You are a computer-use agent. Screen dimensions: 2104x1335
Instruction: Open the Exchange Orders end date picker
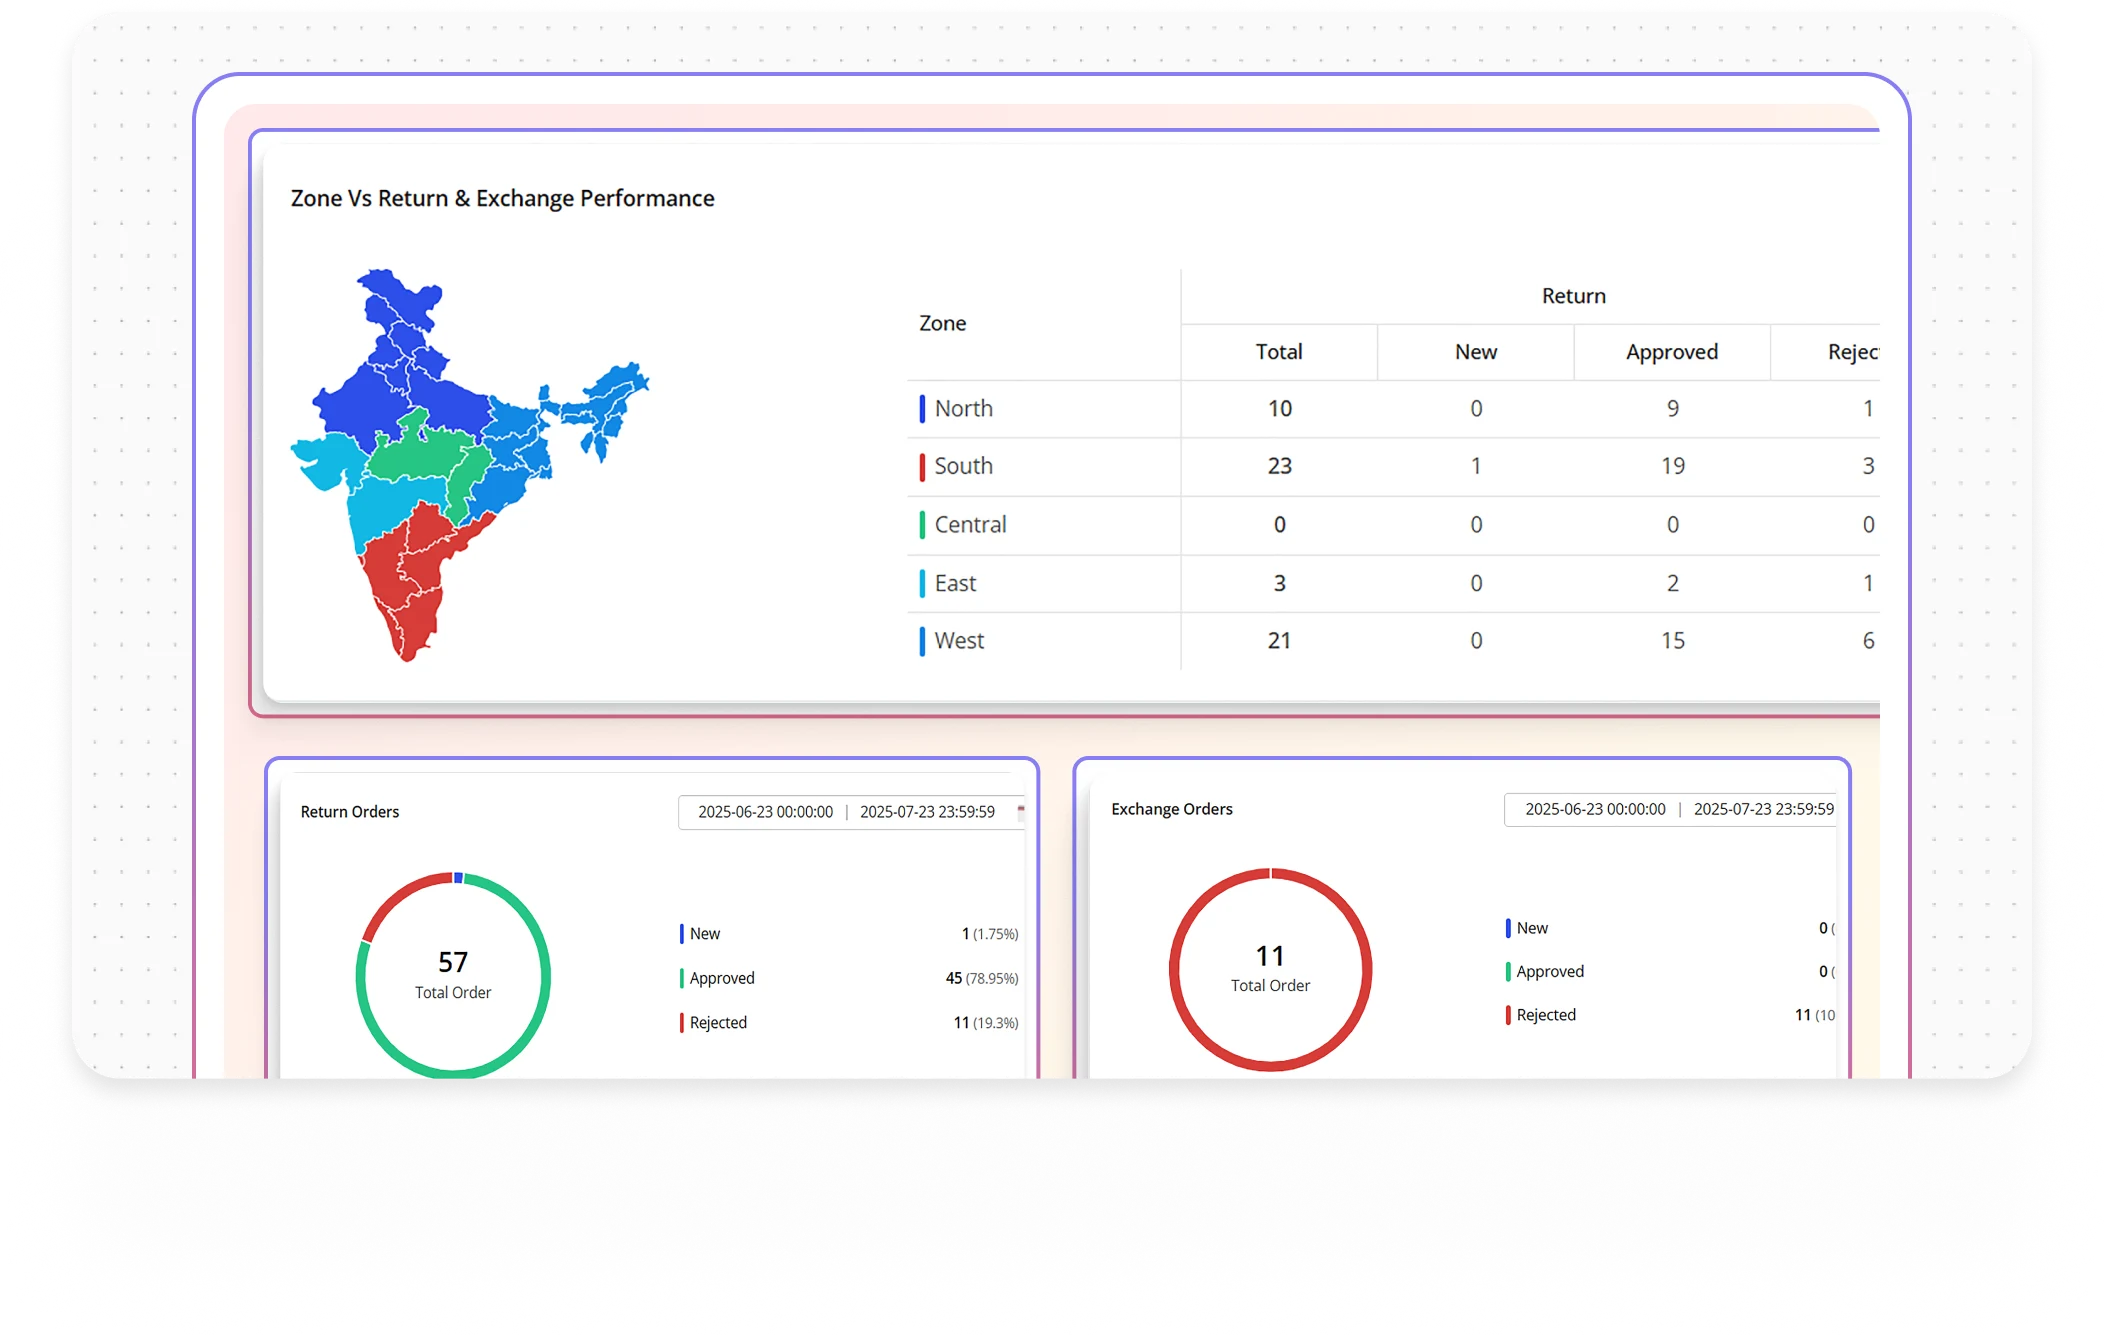click(1764, 810)
